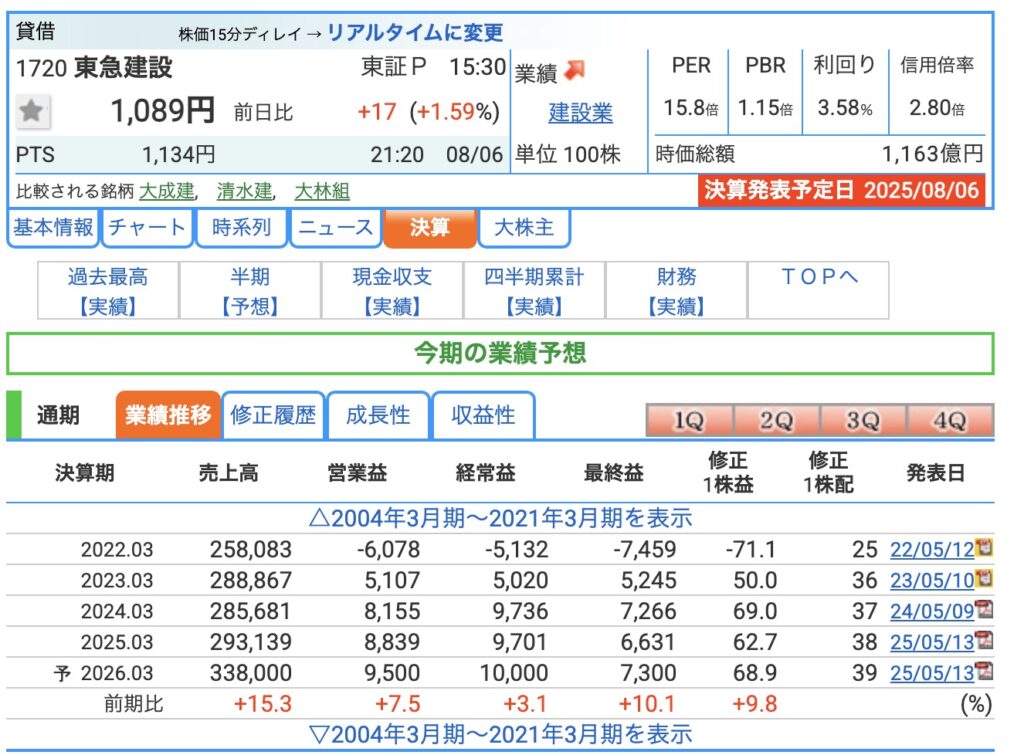Viewport: 1024px width, 755px height.
Task: Click the 時価総額 value 1,163億円
Action: (x=933, y=154)
